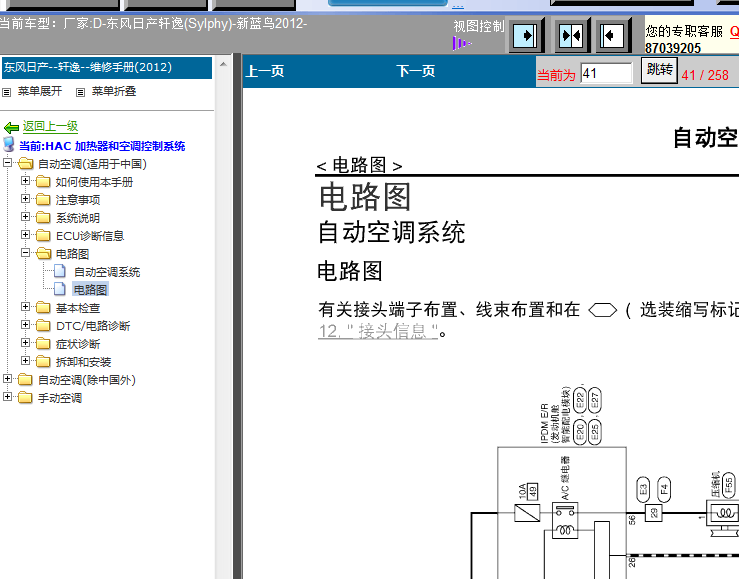Click the tree panel scroll-up arrow

click(223, 64)
